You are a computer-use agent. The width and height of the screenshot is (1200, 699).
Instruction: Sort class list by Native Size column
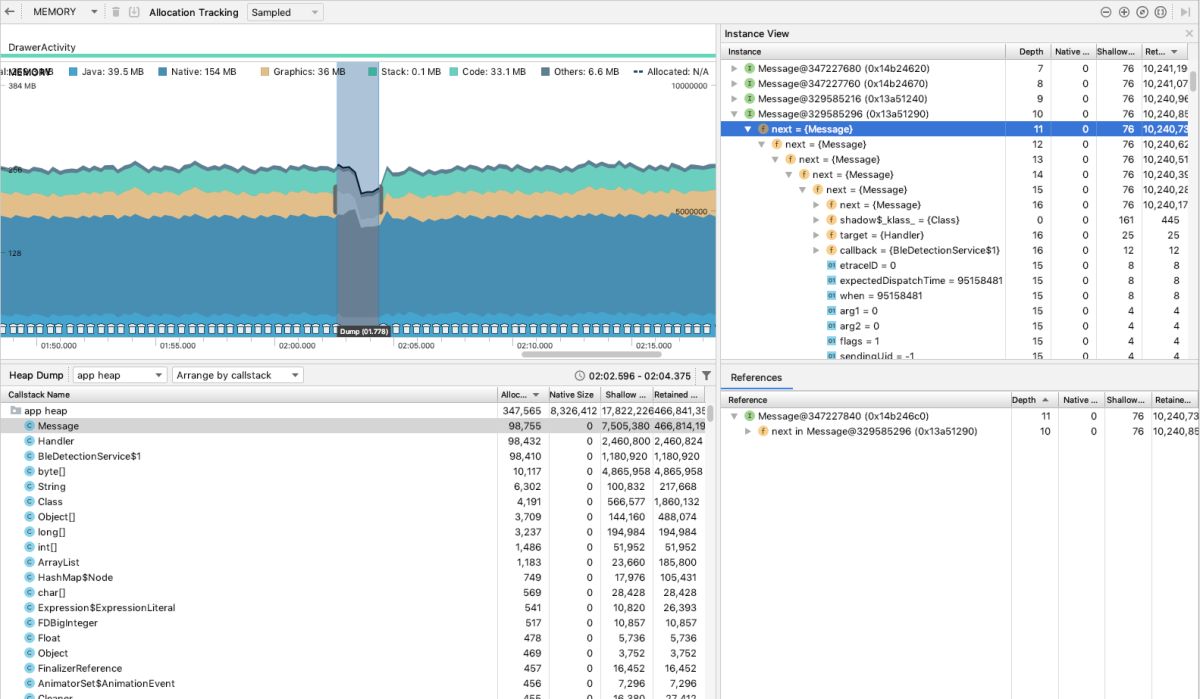click(x=572, y=394)
